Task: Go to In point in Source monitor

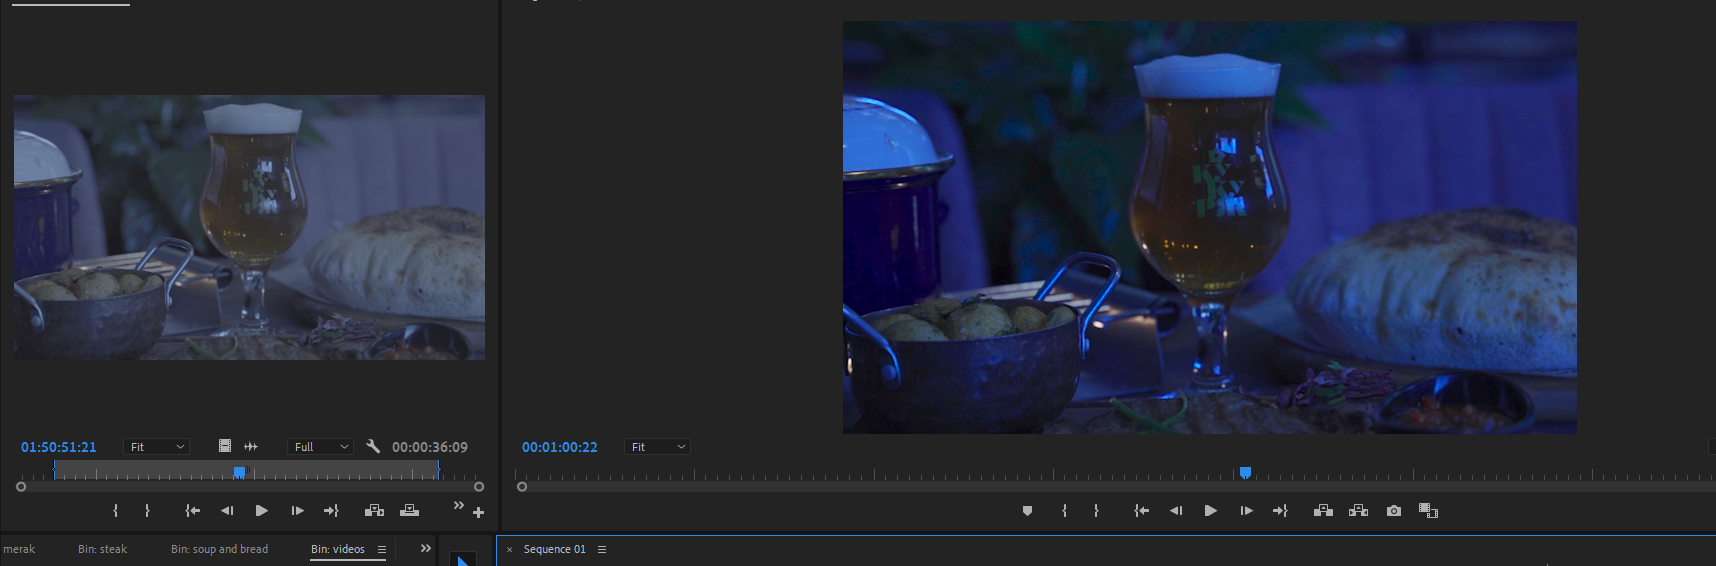Action: (193, 511)
